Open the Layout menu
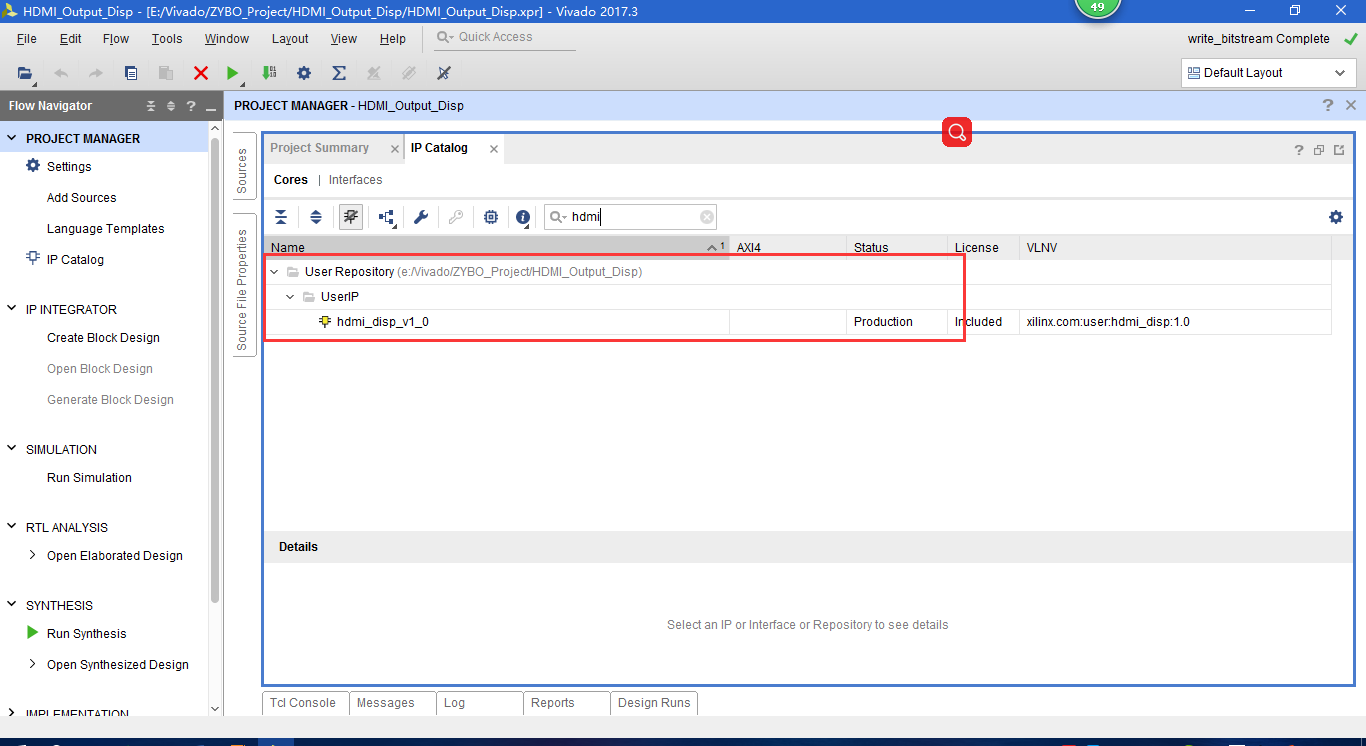The image size is (1366, 746). (290, 39)
